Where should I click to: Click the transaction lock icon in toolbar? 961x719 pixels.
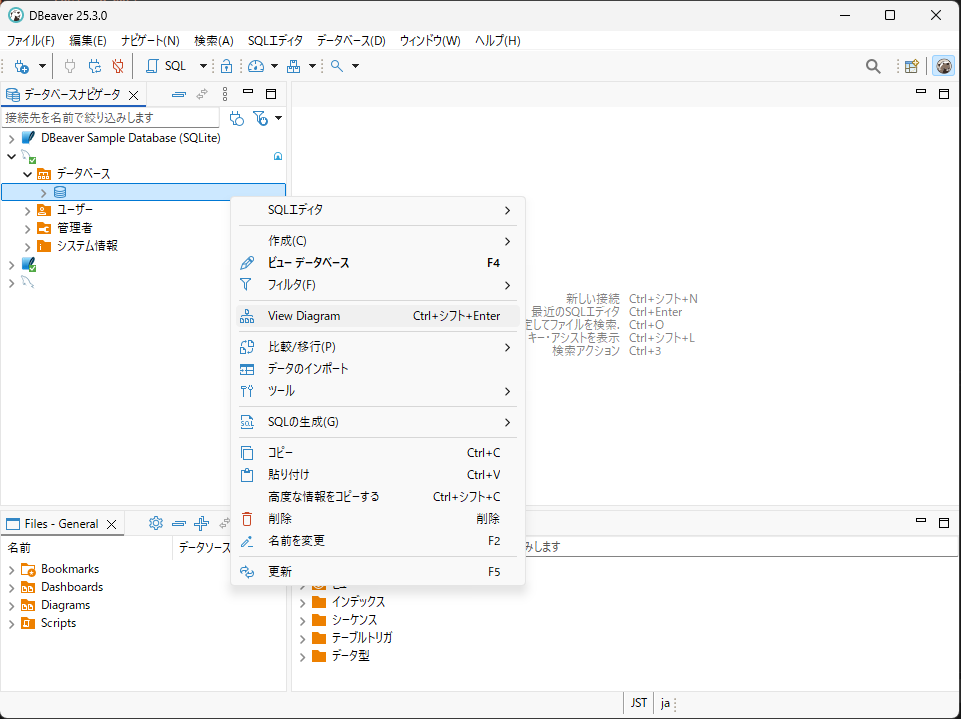click(x=226, y=66)
